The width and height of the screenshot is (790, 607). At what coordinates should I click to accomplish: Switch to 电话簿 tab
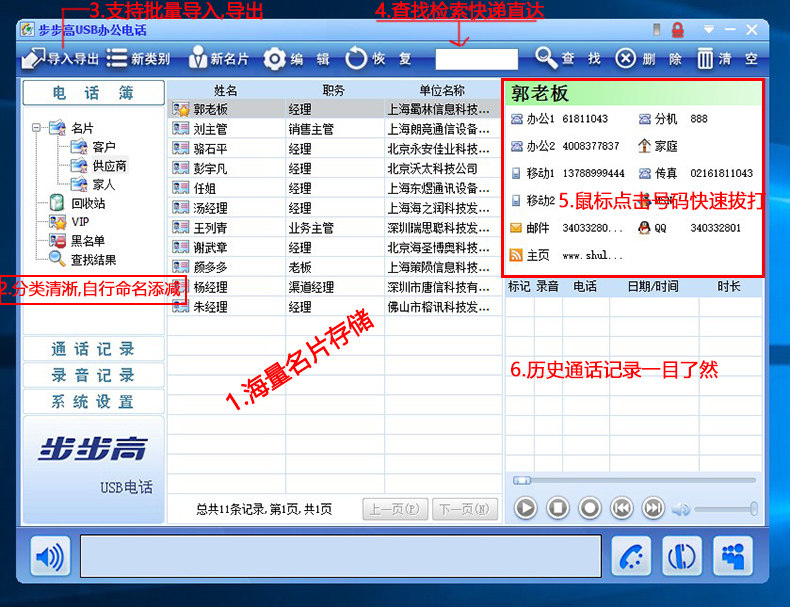(x=94, y=93)
